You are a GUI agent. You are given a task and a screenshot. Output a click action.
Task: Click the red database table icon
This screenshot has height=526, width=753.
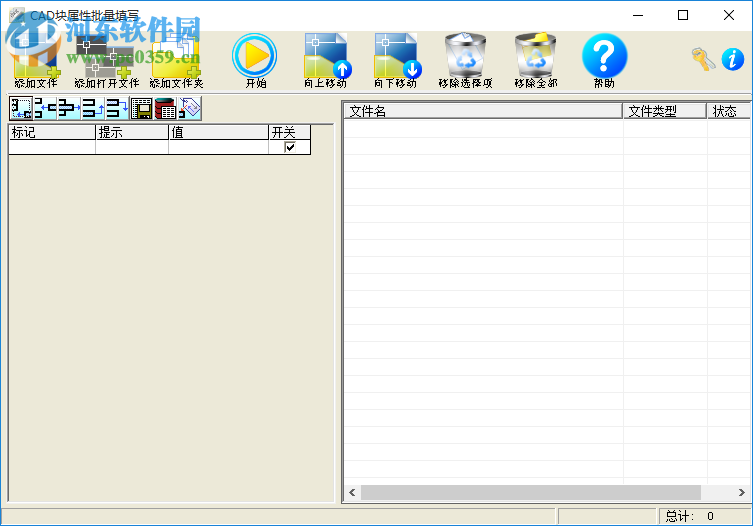[x=165, y=108]
